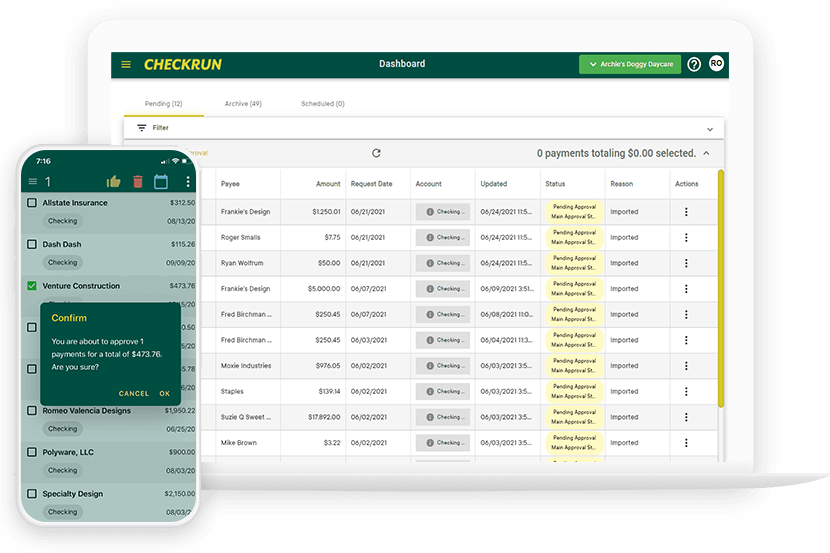830x553 pixels.
Task: Click '0 payments totaling $0.00 selected' text
Action: 616,153
